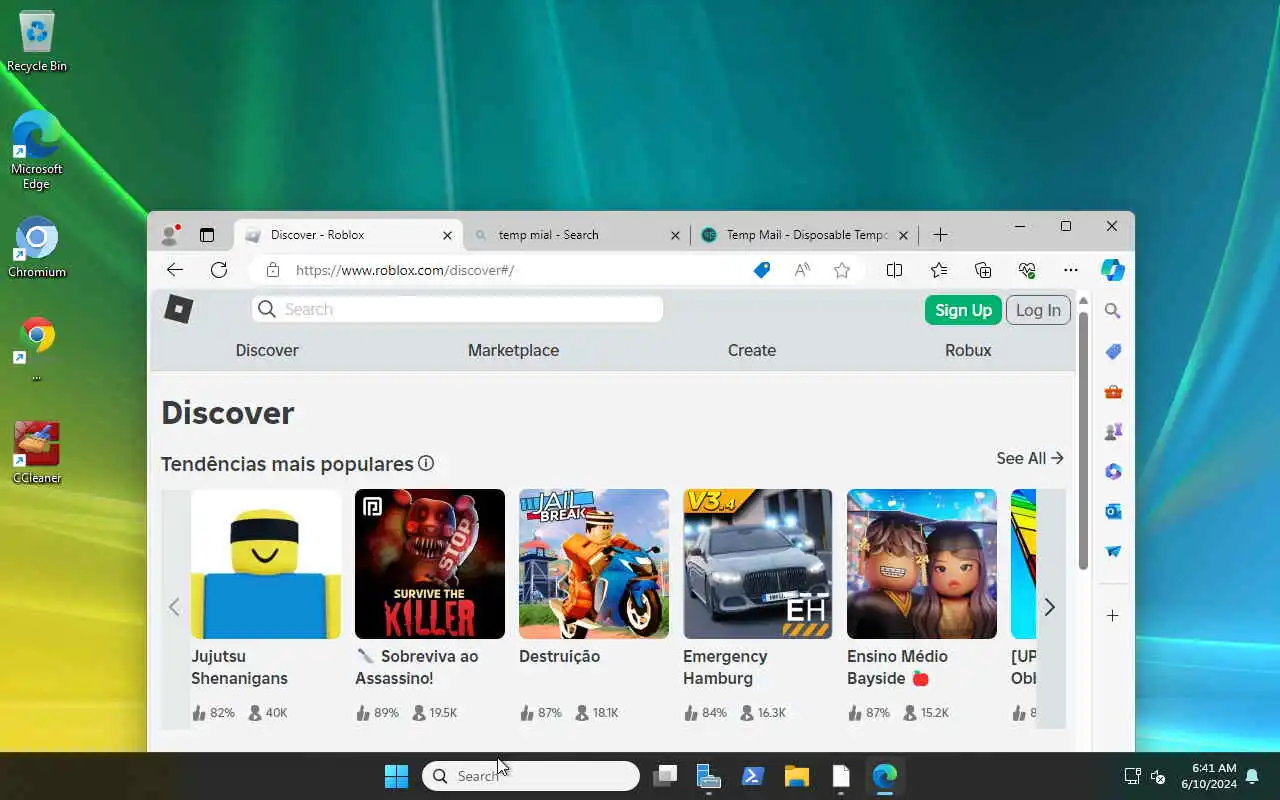Switch to Discover - Roblox tab
Viewport: 1280px width, 800px height.
click(x=348, y=235)
